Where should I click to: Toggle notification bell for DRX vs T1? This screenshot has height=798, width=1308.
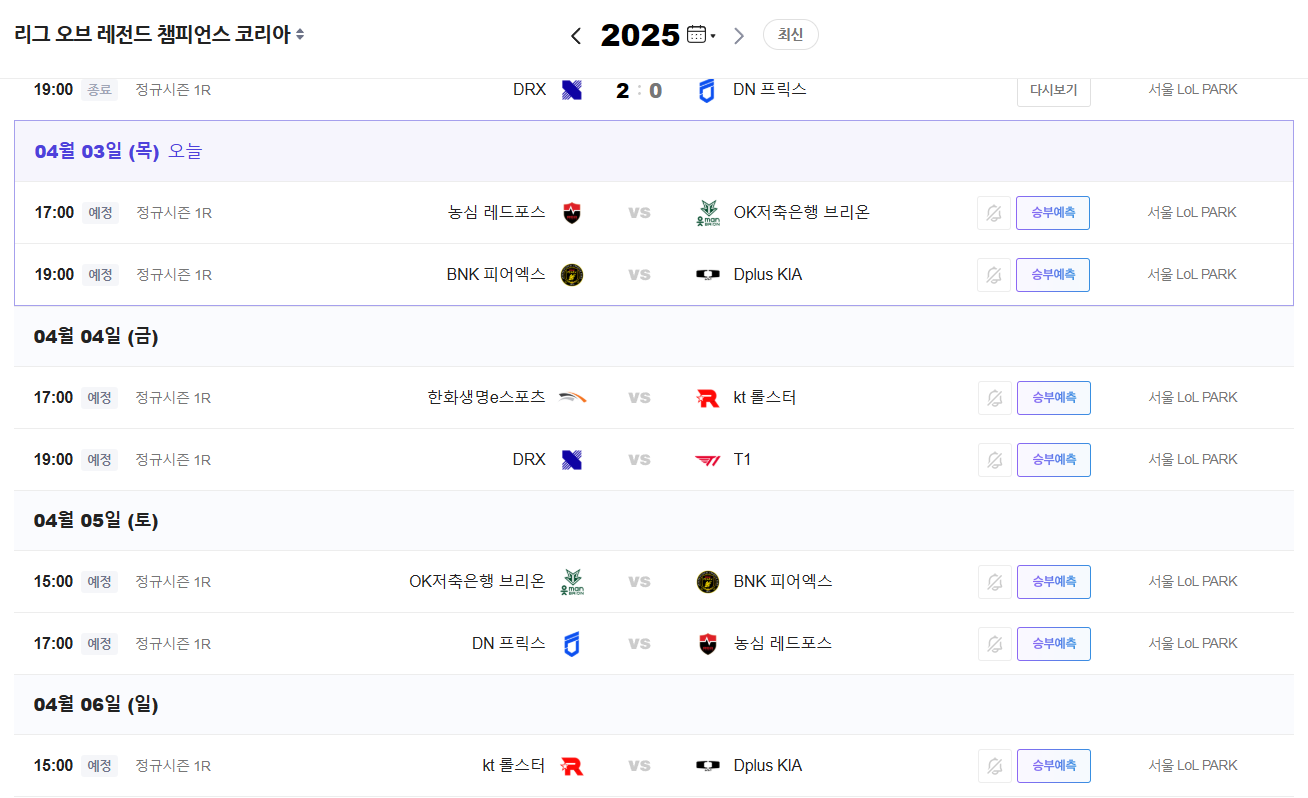995,460
